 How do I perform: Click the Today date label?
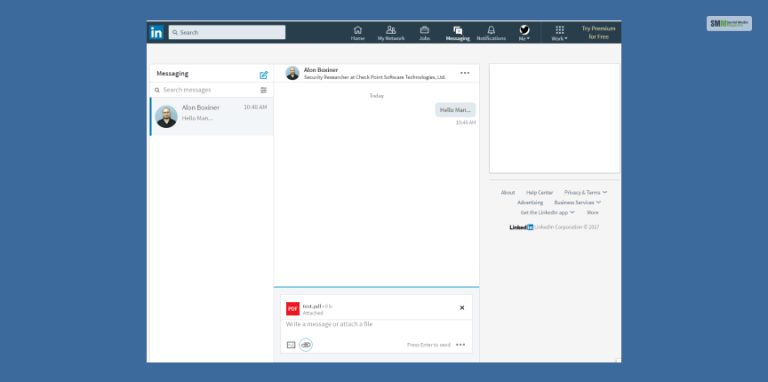pos(376,96)
